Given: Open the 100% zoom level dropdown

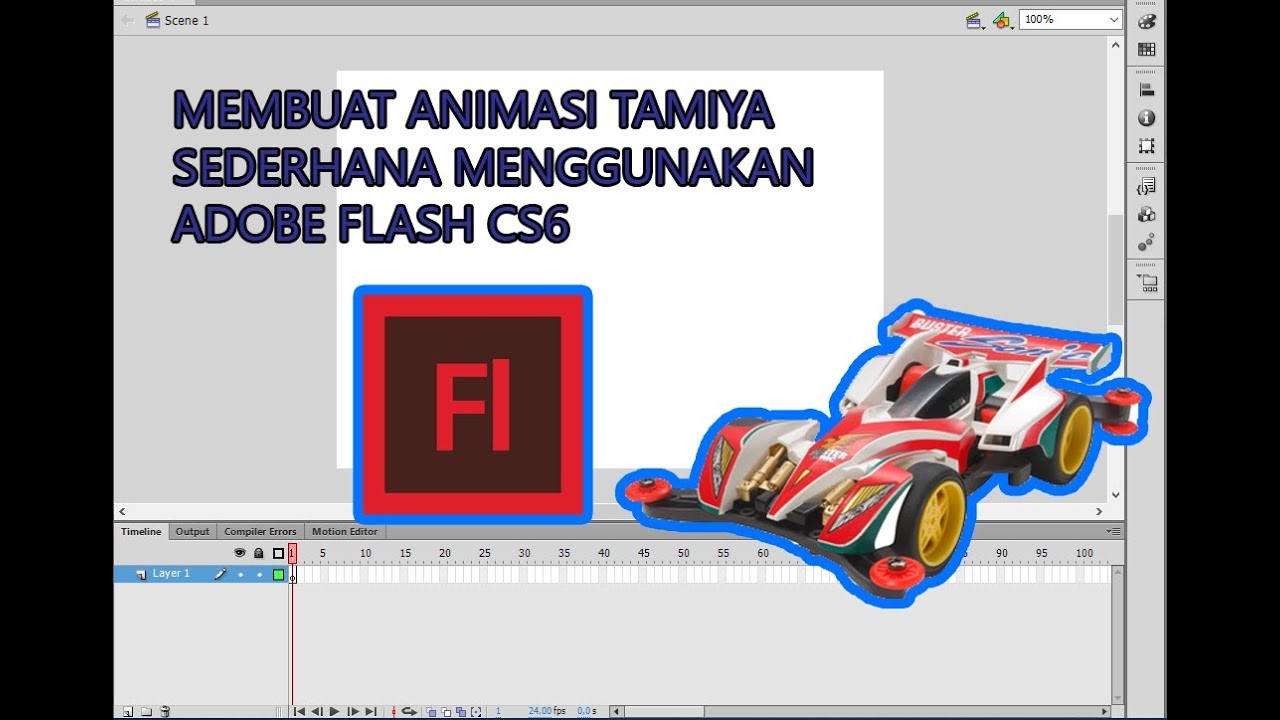Looking at the screenshot, I should pos(1071,19).
